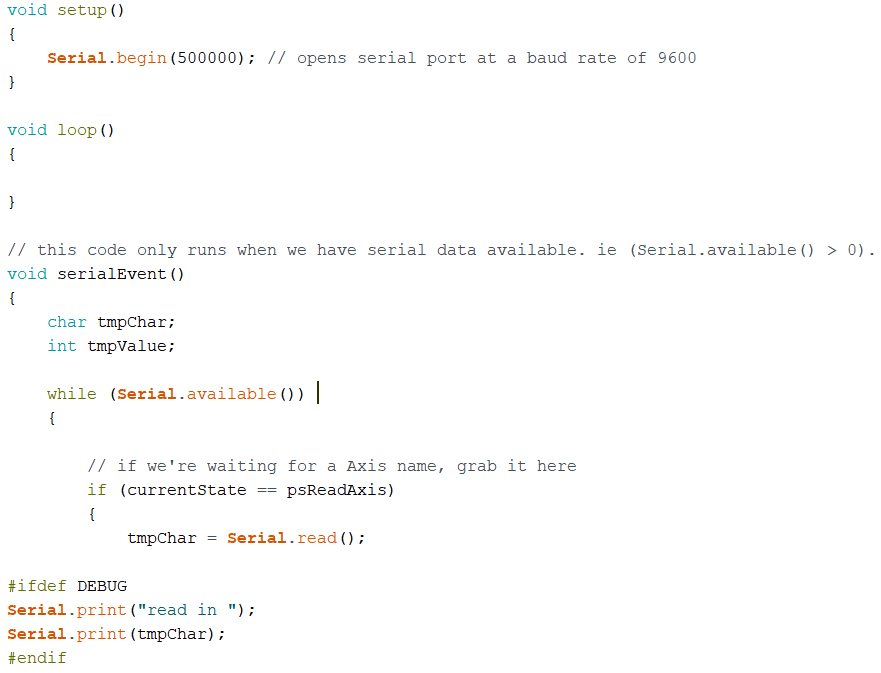Click the '#ifdef DEBUG' directive

pos(67,586)
